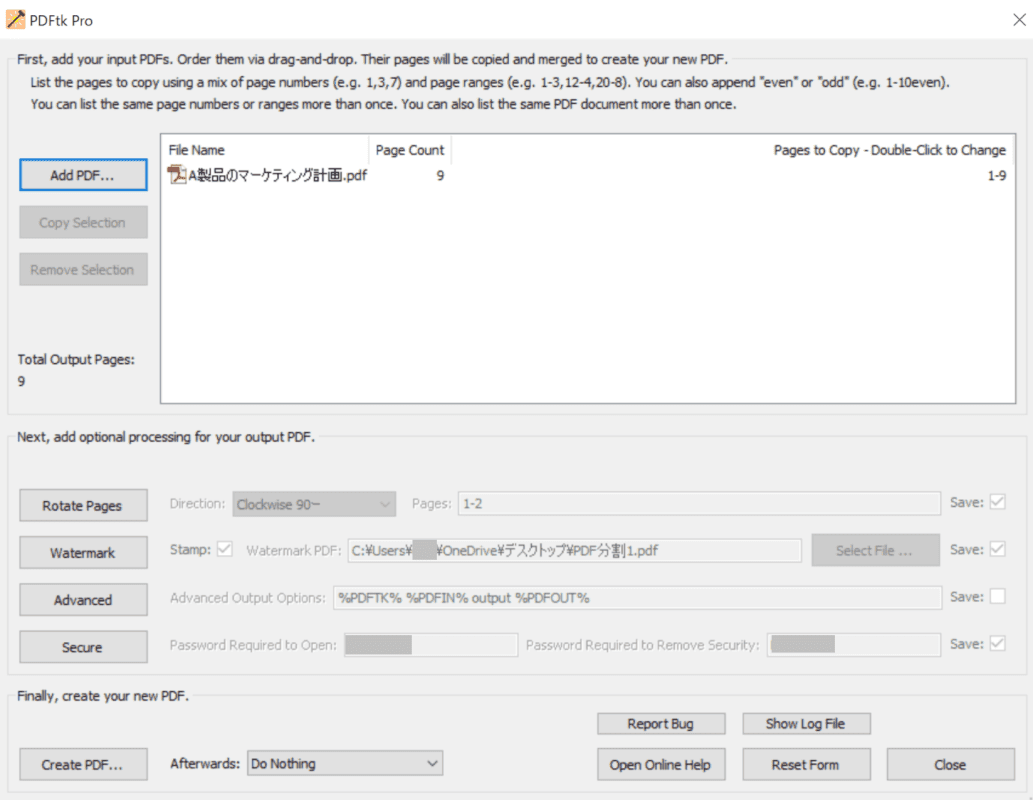Enable the Save checkbox for Advanced row
Viewport: 1033px width, 800px height.
tap(998, 596)
